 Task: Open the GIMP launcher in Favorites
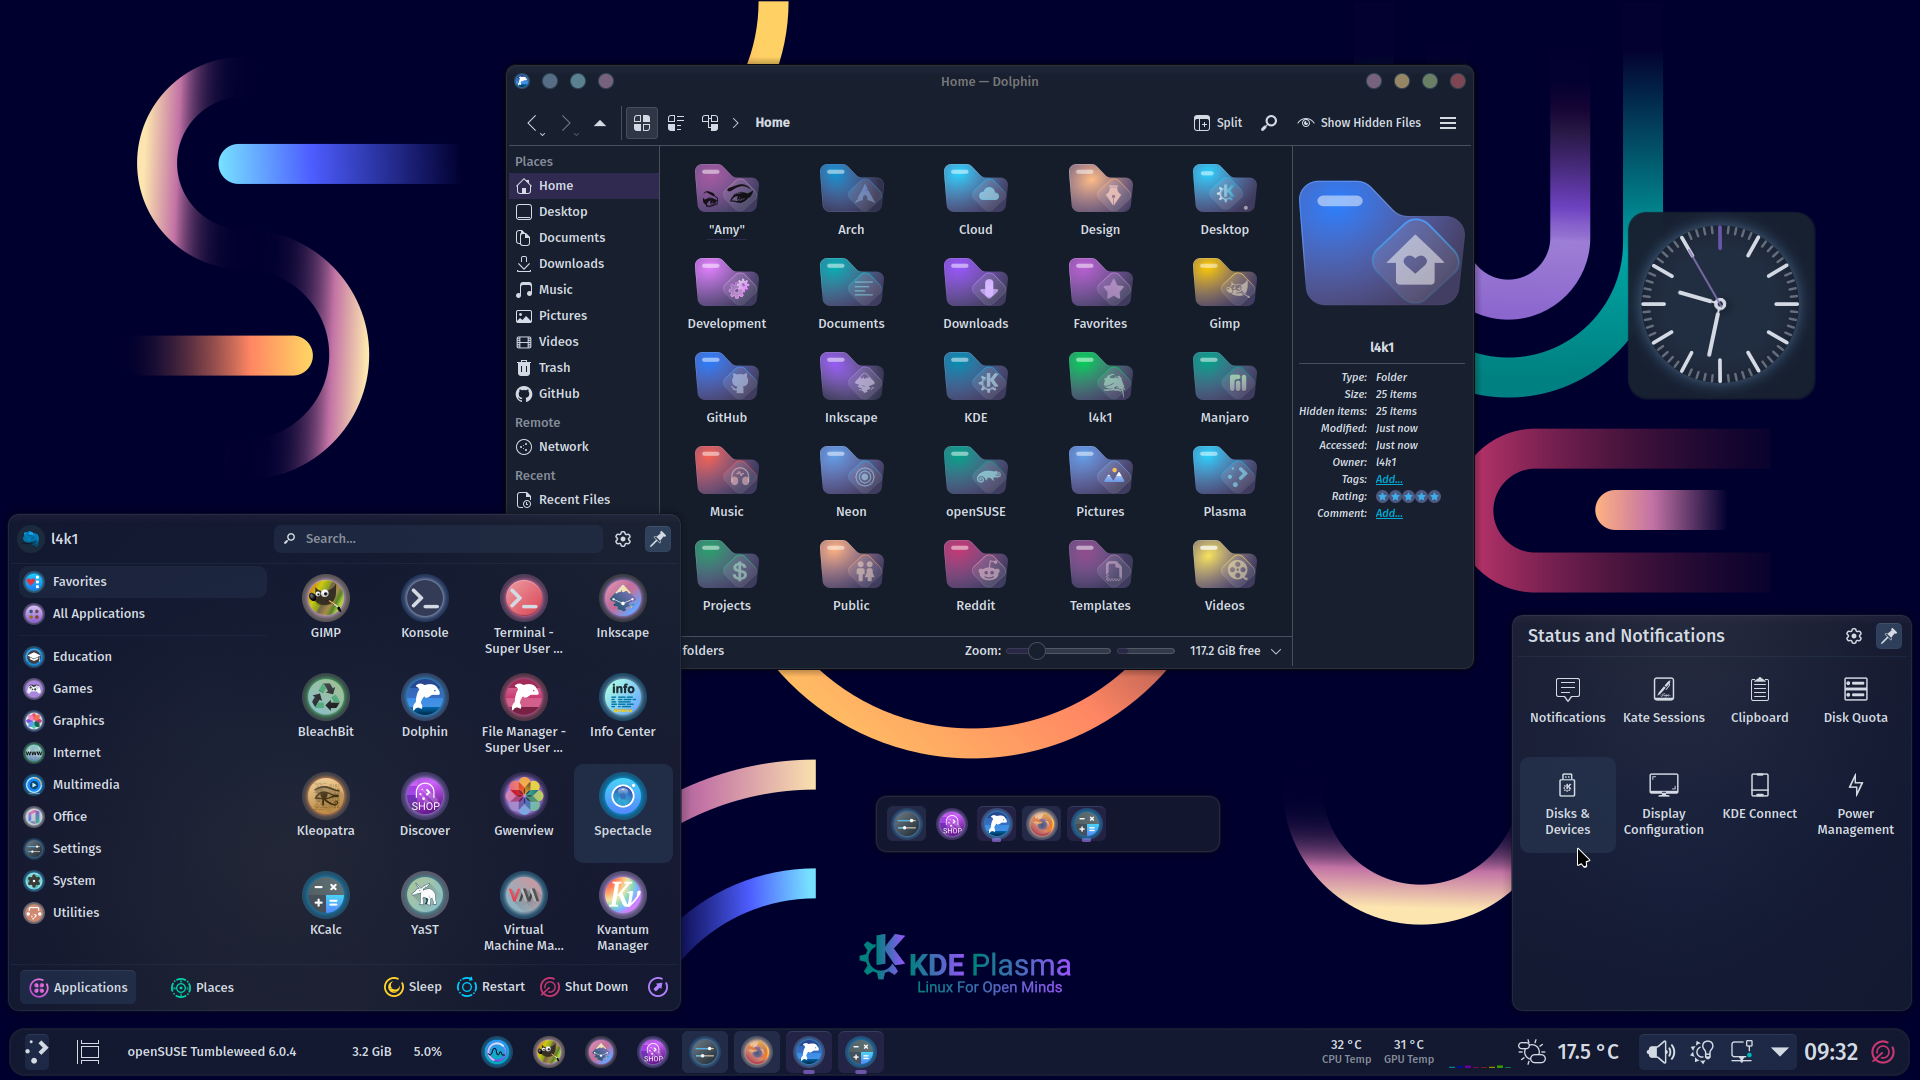click(325, 607)
